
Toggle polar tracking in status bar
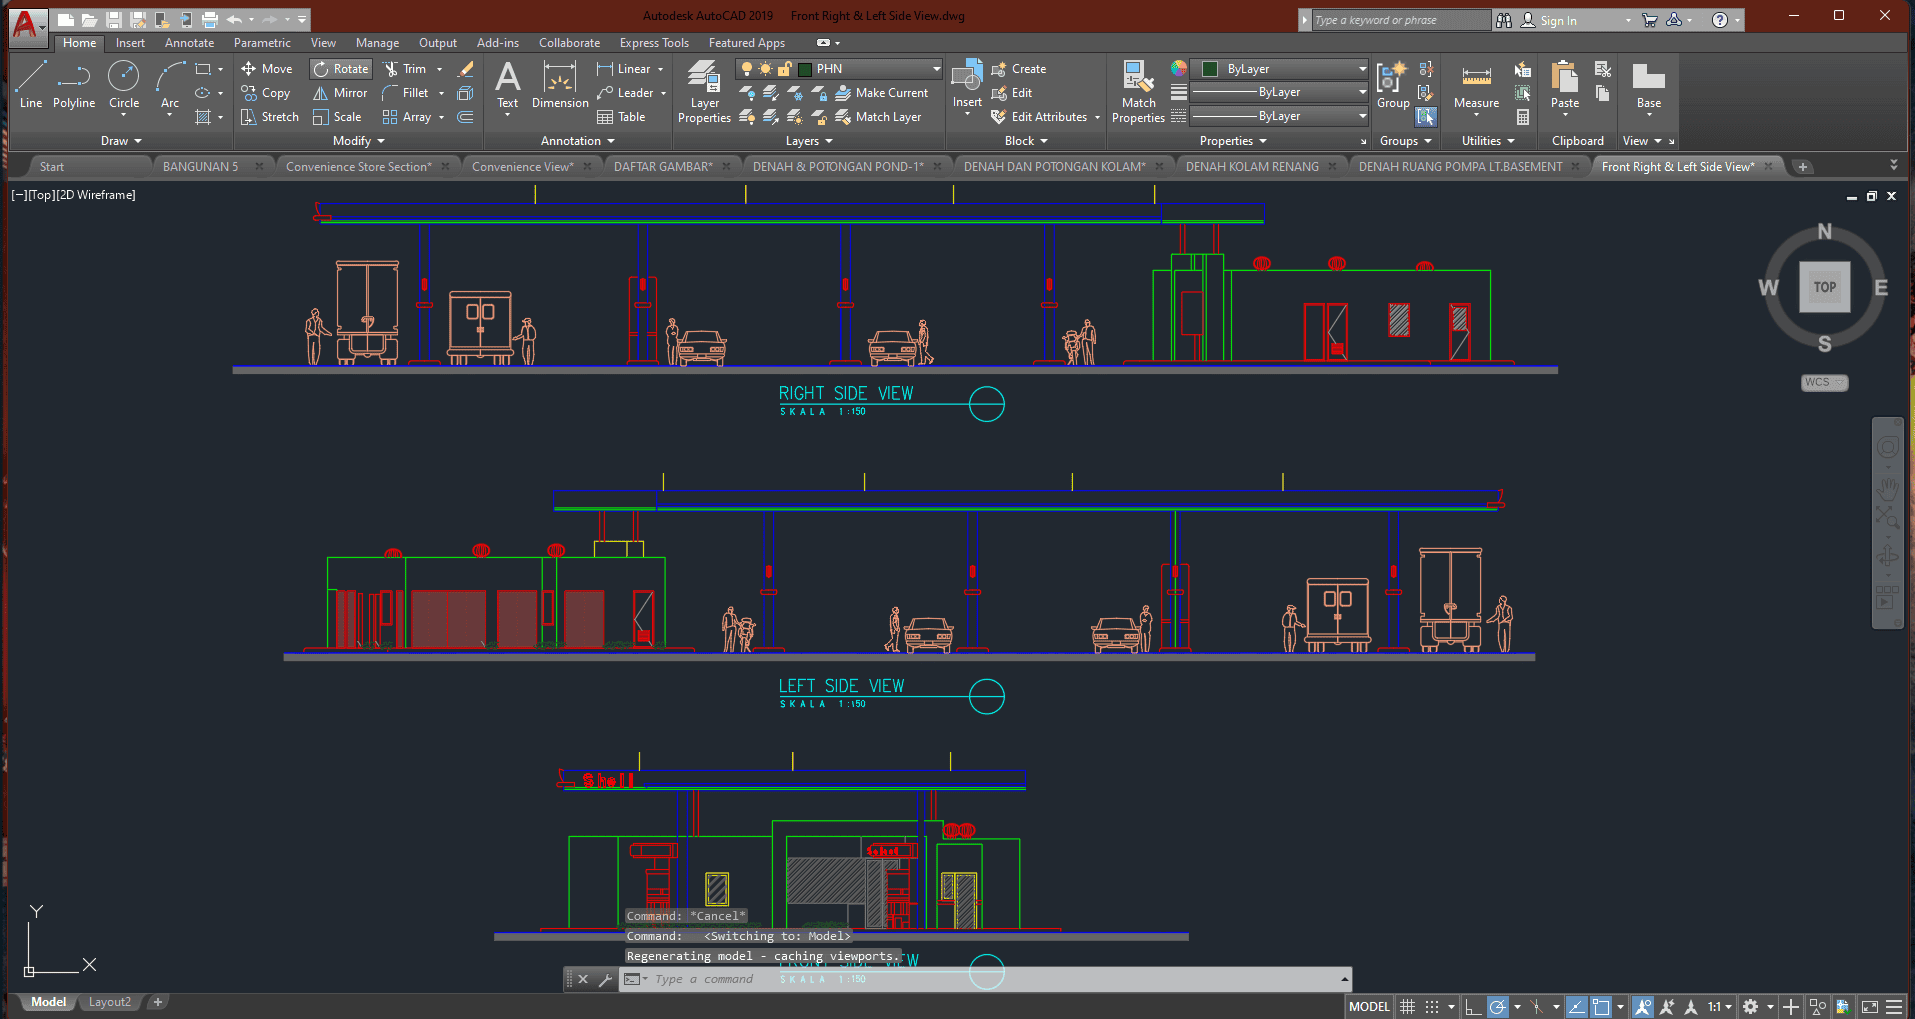click(1497, 1007)
